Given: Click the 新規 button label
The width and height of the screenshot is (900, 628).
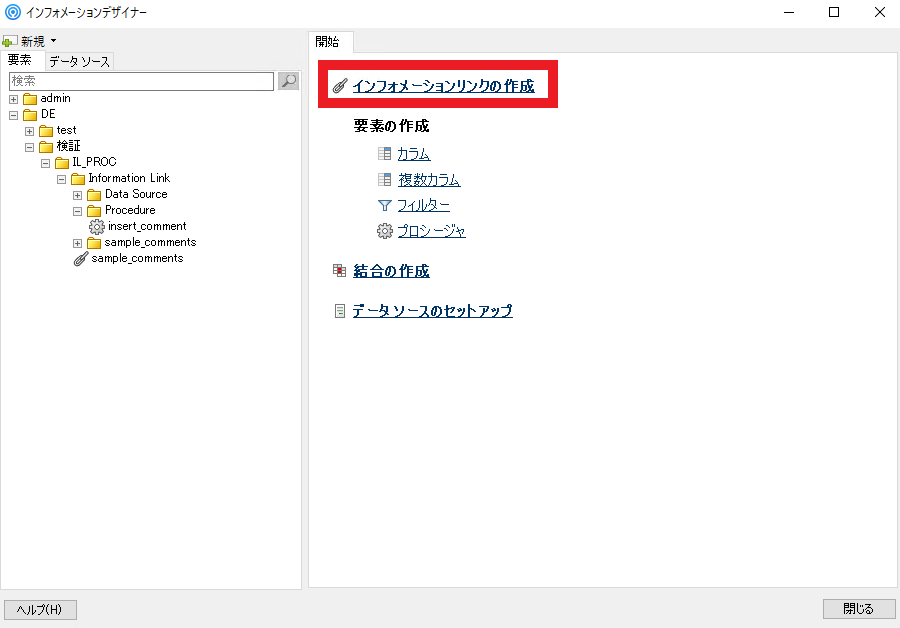Looking at the screenshot, I should coord(33,41).
